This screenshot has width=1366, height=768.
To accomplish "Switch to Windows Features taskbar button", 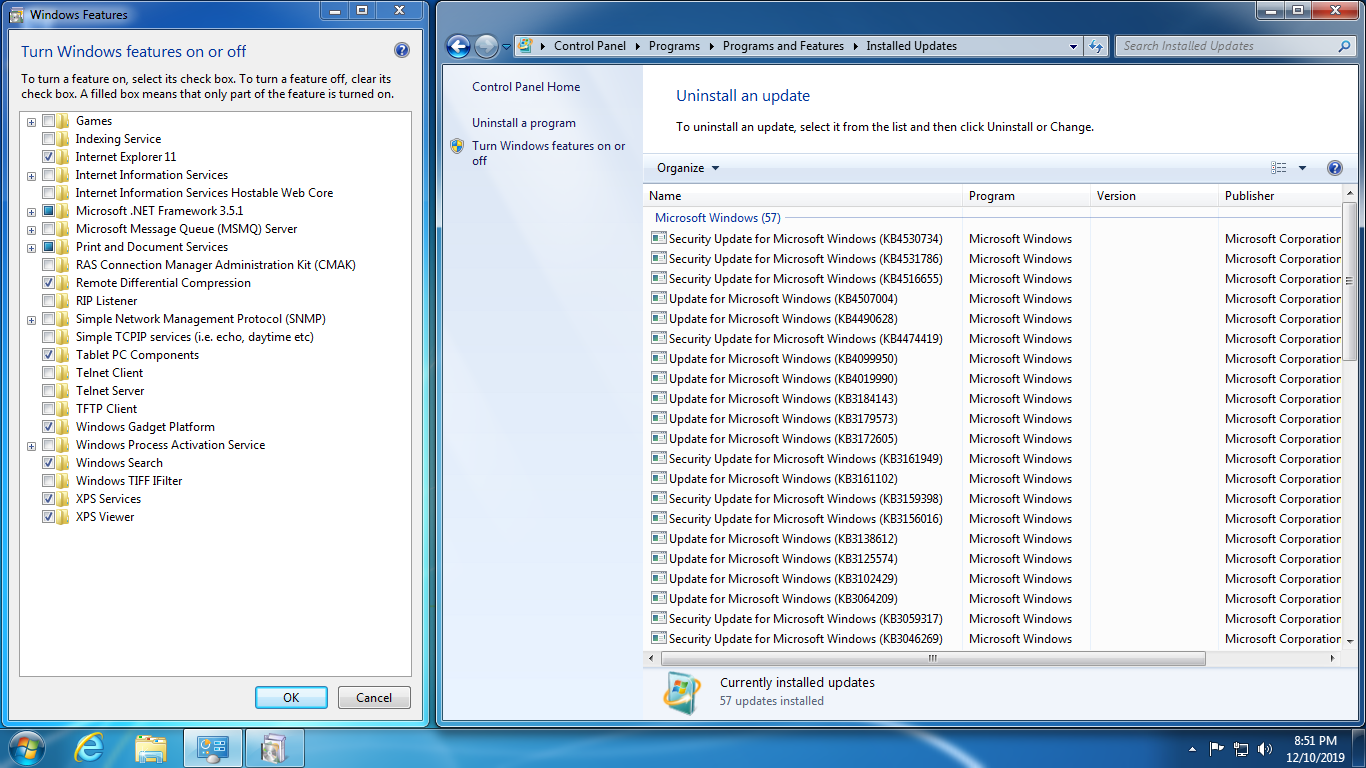I will pyautogui.click(x=275, y=747).
